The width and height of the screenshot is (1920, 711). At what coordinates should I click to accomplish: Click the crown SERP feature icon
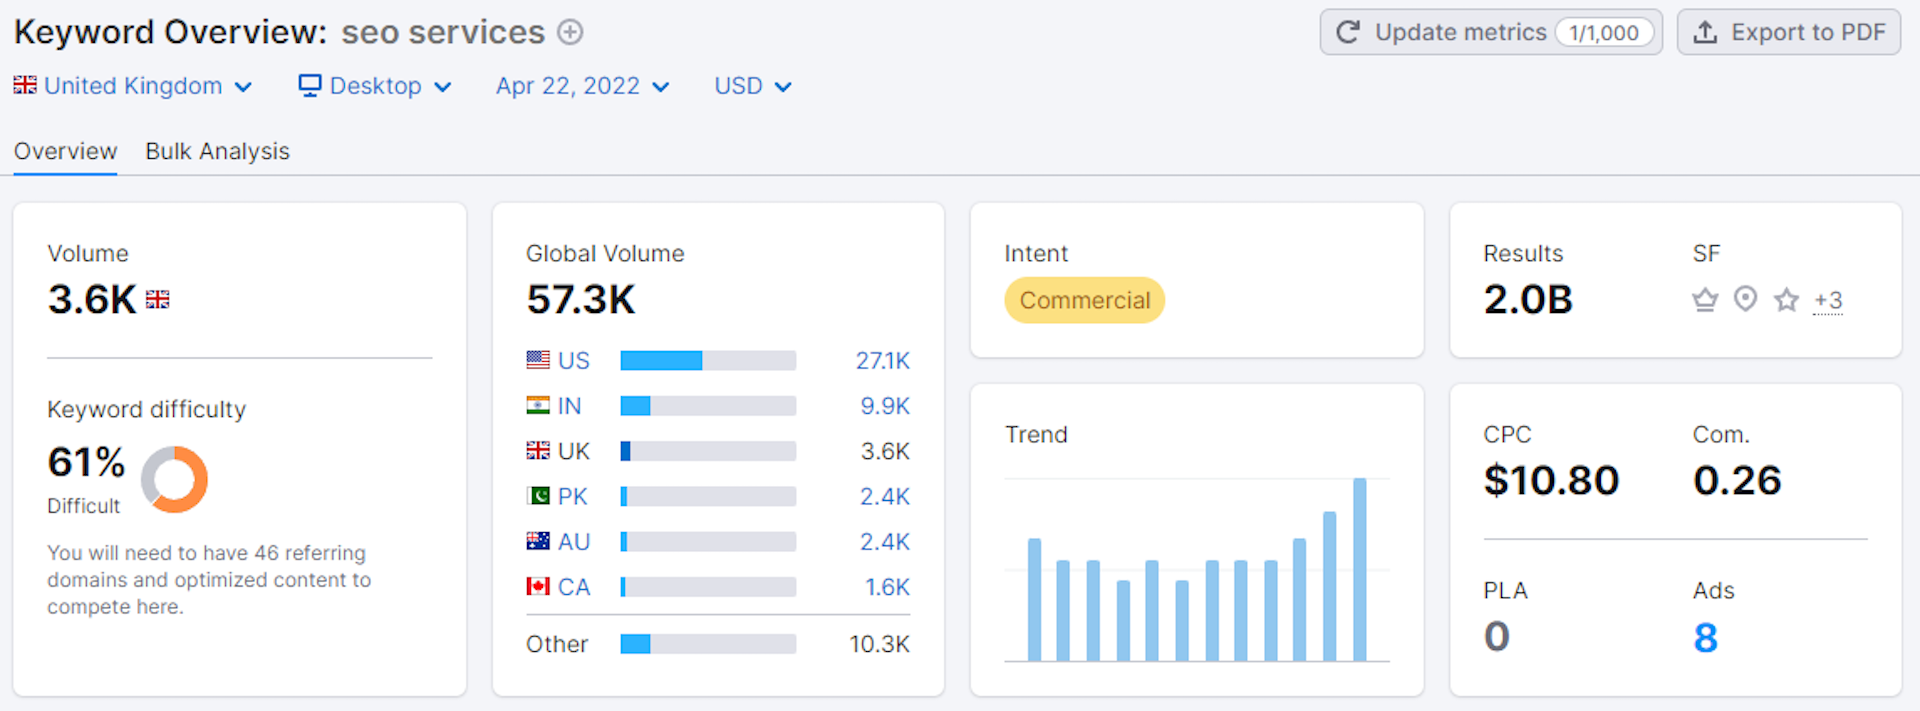pos(1705,300)
